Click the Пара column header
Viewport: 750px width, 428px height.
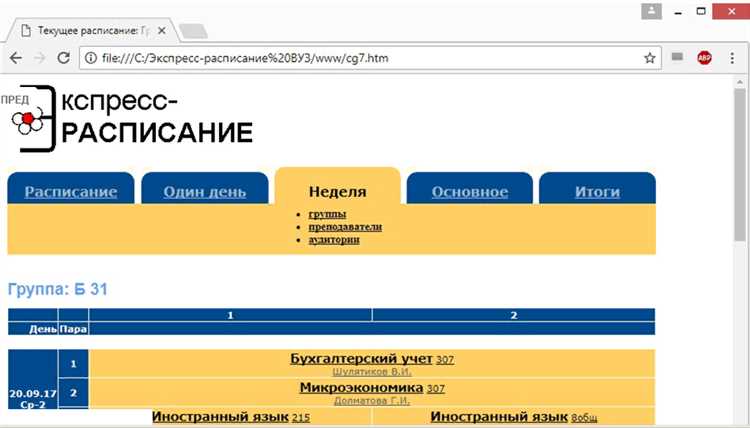point(73,329)
